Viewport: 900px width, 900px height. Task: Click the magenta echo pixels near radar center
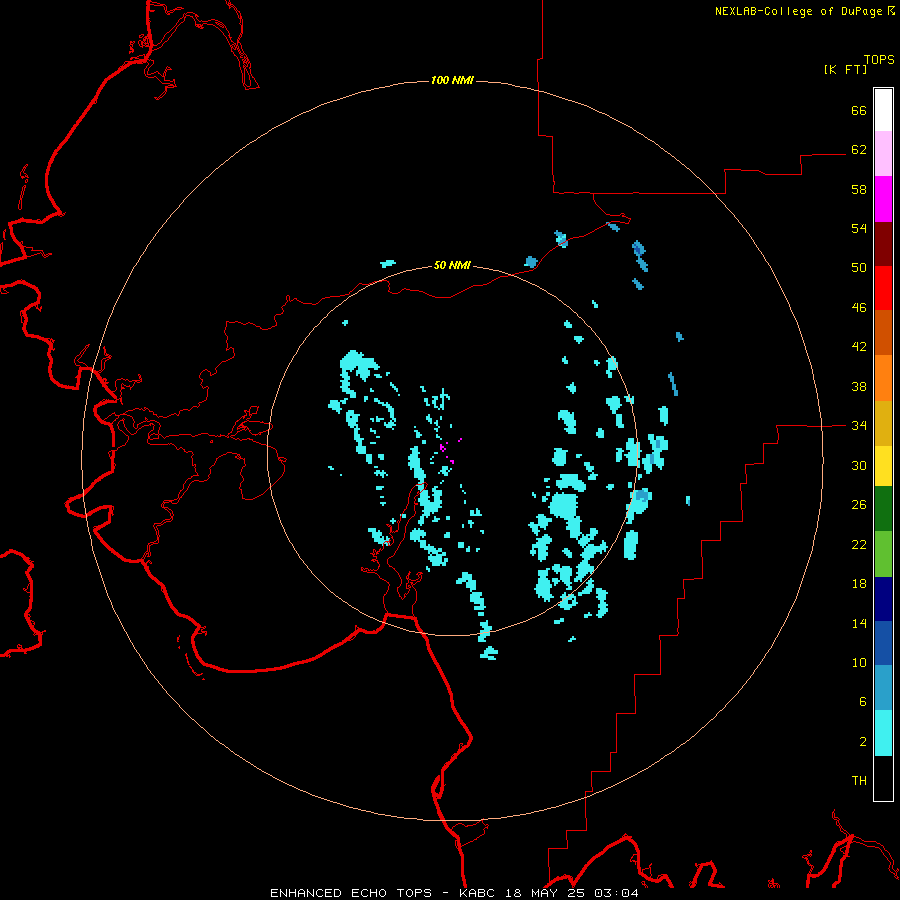tap(450, 451)
